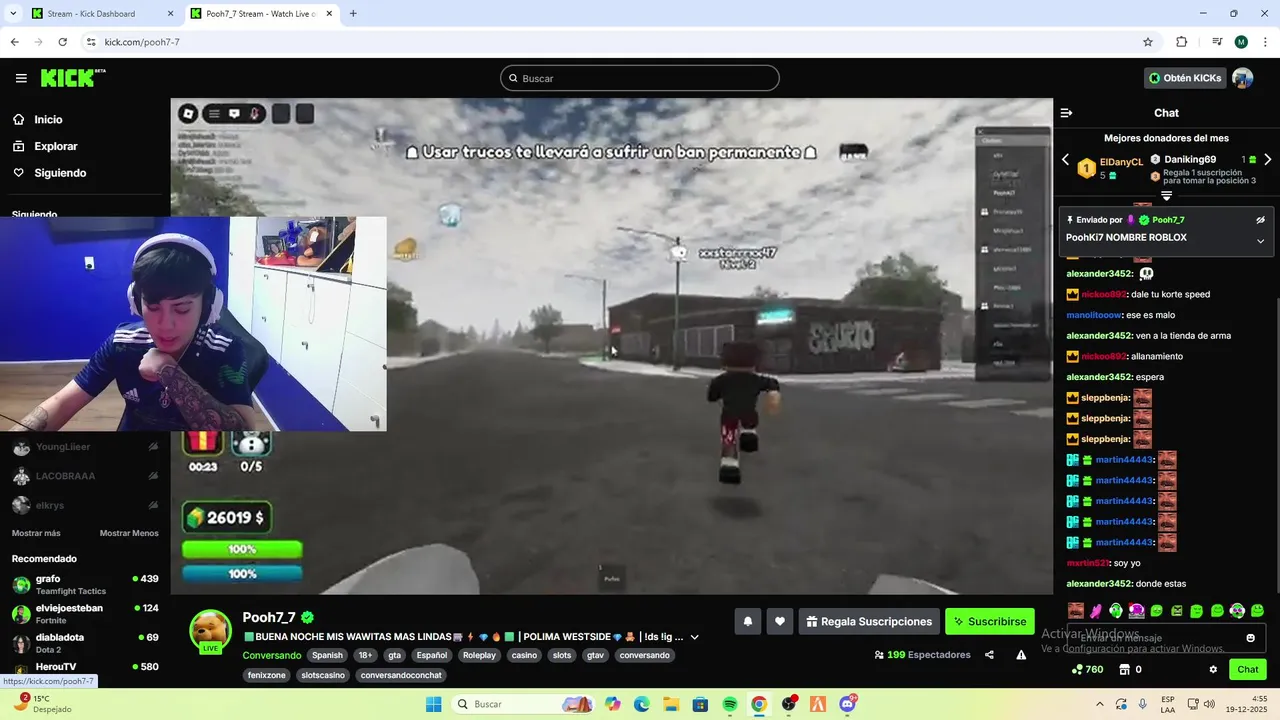The image size is (1280, 720).
Task: Open the Kick hamburger menu
Action: pos(21,78)
